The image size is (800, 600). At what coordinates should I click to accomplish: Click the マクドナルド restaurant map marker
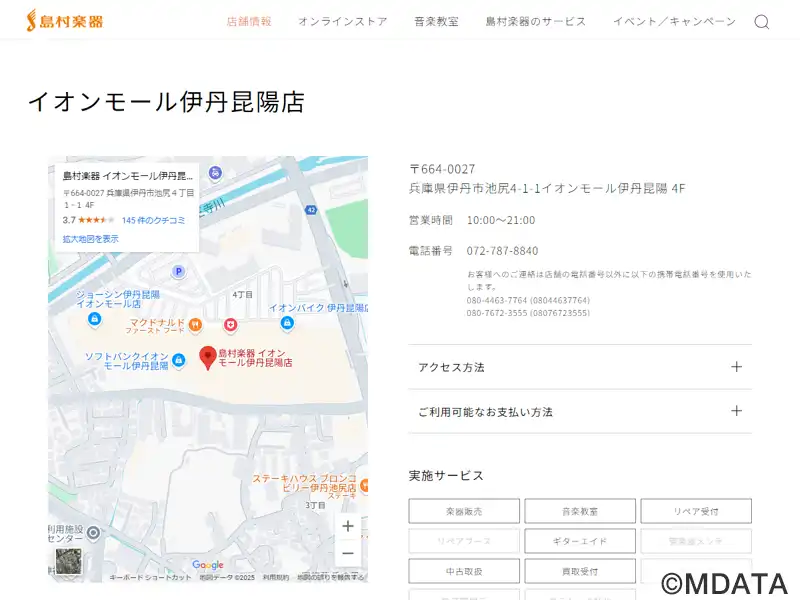point(195,324)
